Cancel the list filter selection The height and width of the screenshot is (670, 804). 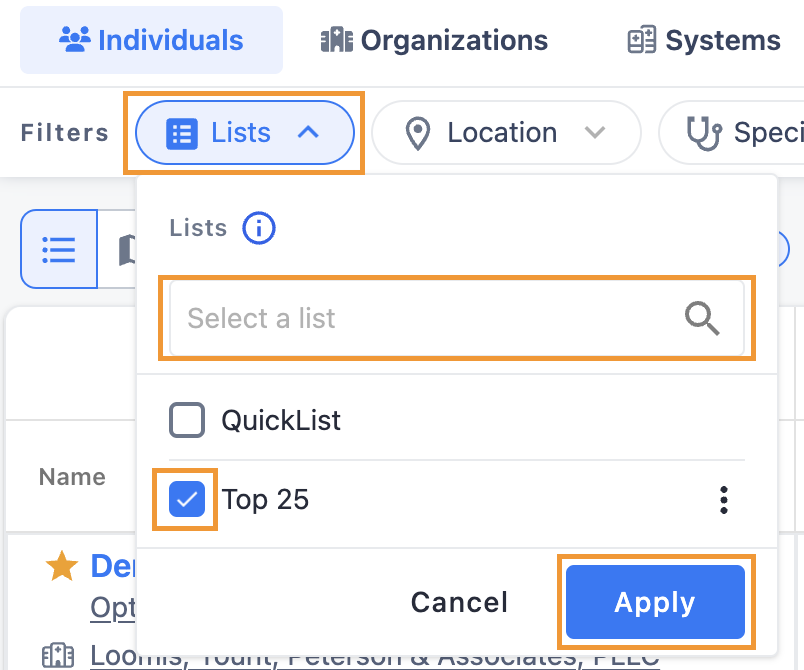click(459, 602)
